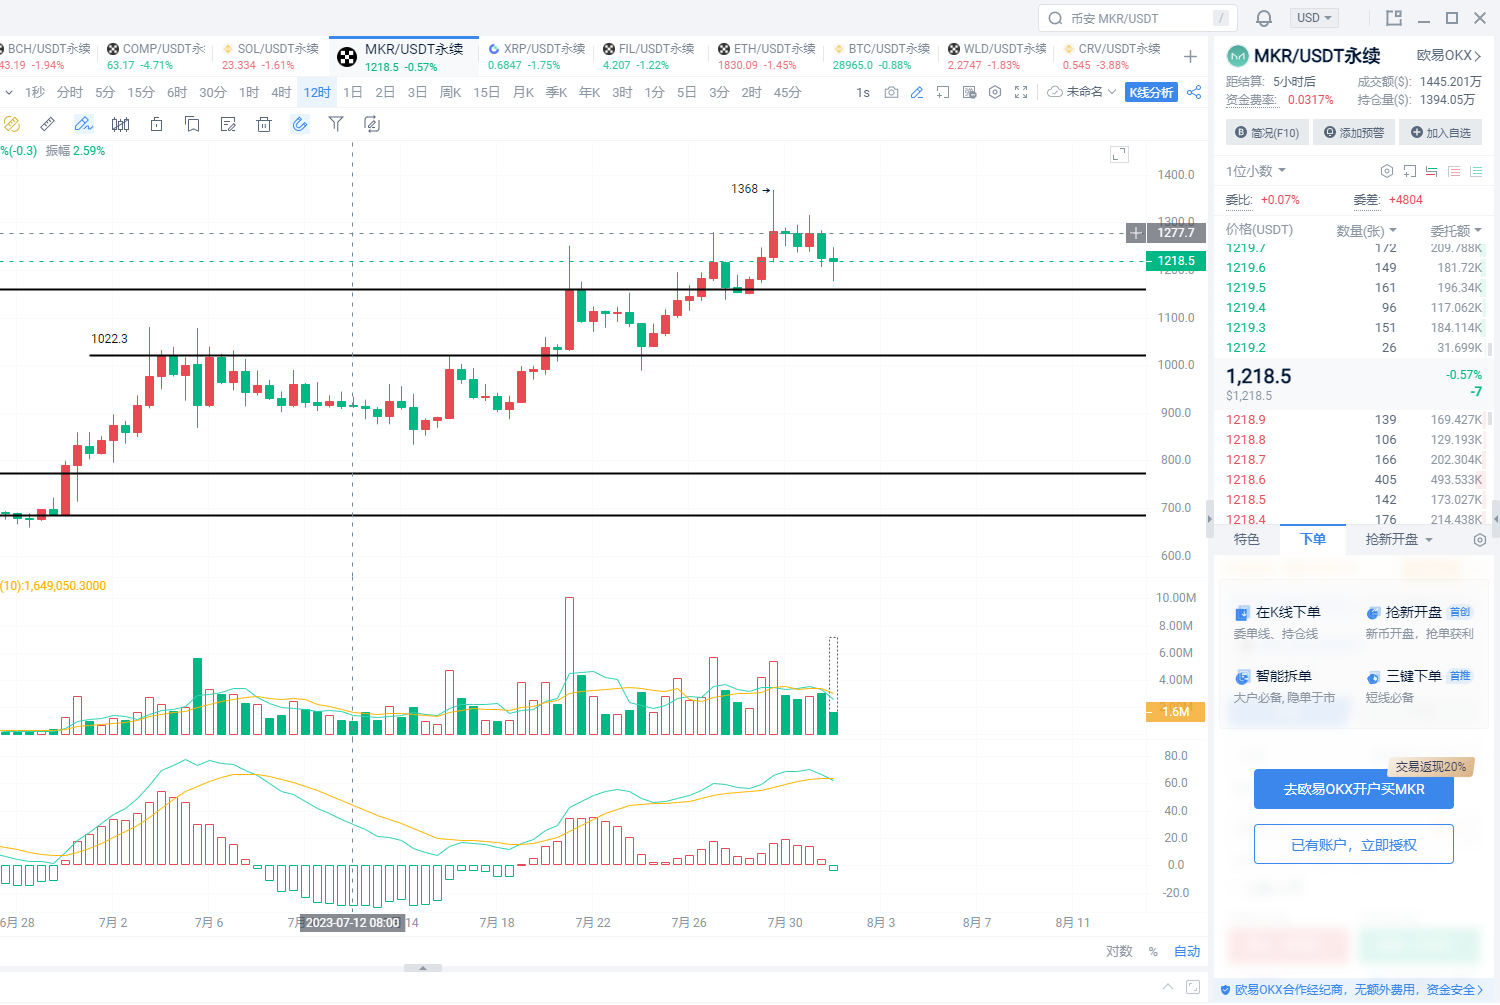Select the ruler measurement tool

click(x=47, y=124)
